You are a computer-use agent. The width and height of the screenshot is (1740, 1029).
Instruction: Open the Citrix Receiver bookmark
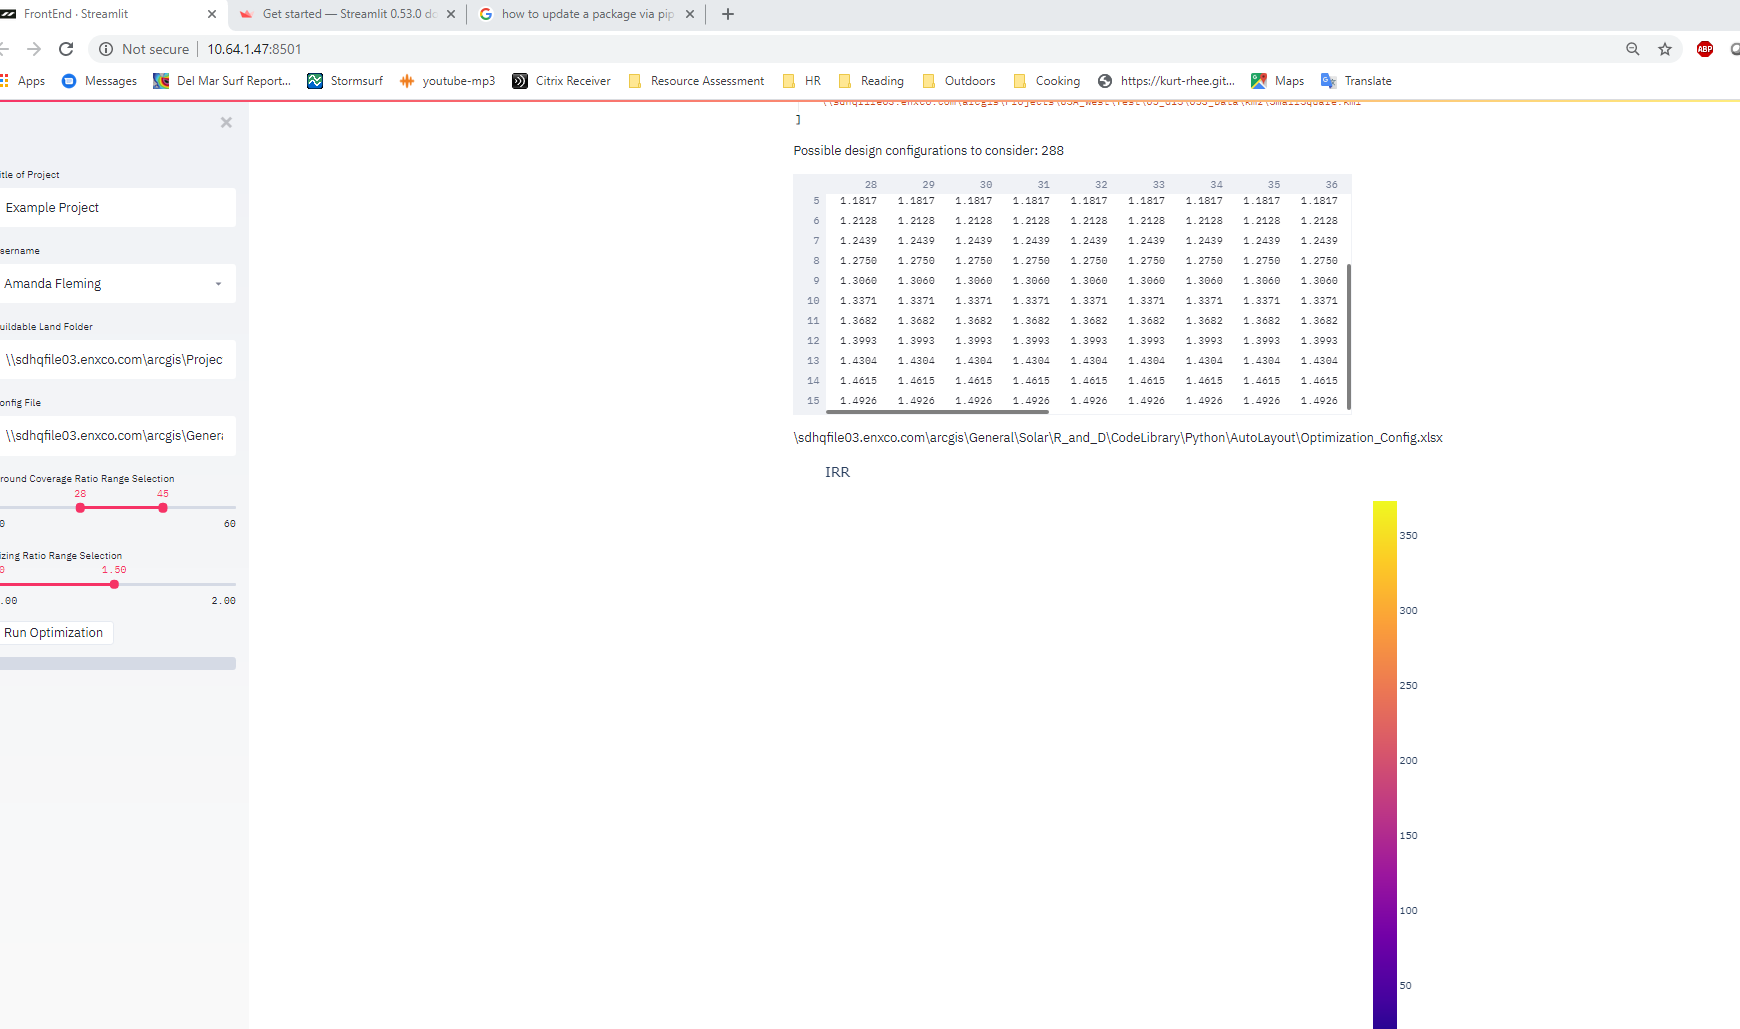(573, 80)
